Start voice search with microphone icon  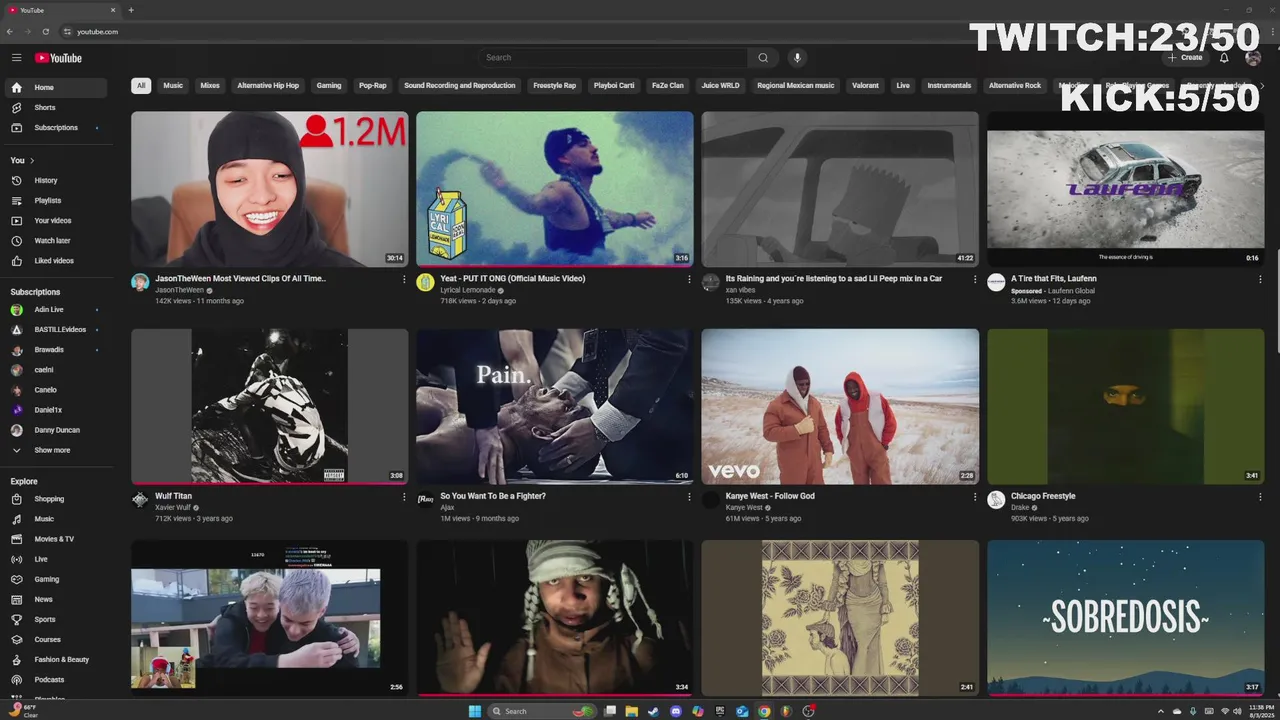(797, 58)
